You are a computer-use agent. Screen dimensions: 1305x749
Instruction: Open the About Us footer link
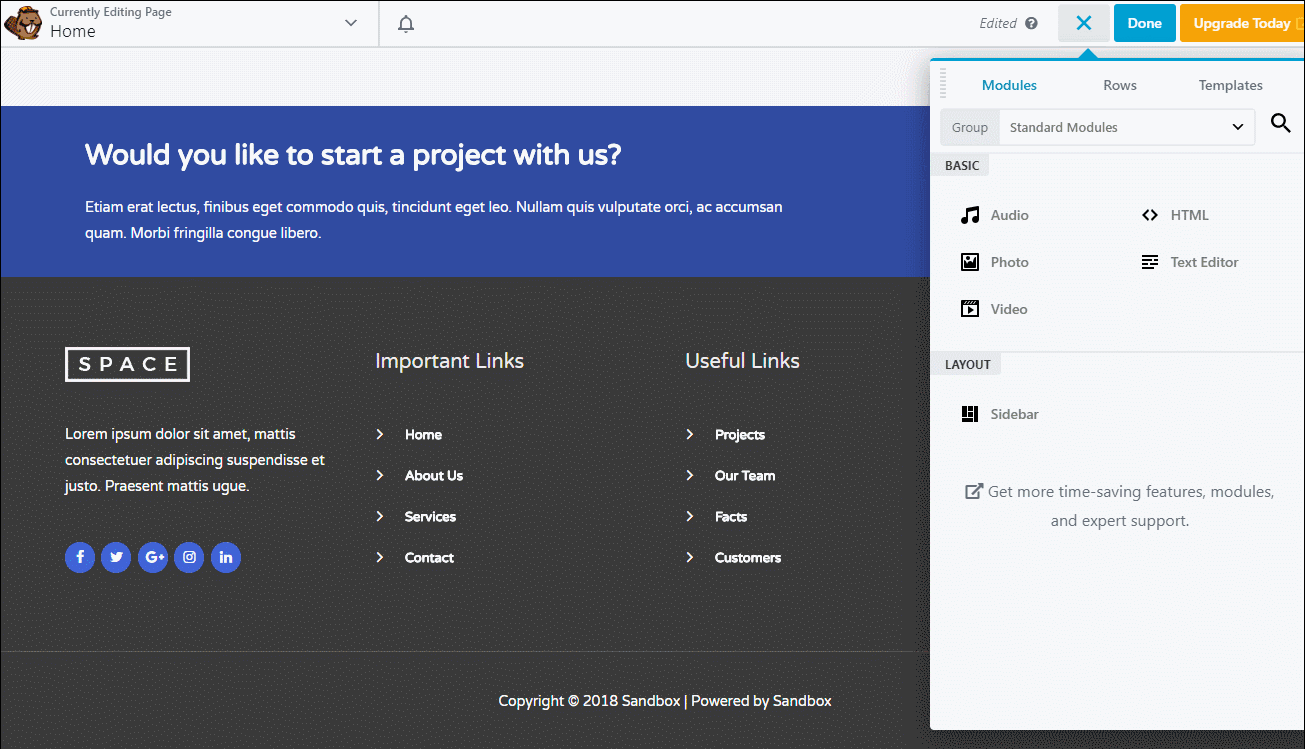click(x=433, y=476)
